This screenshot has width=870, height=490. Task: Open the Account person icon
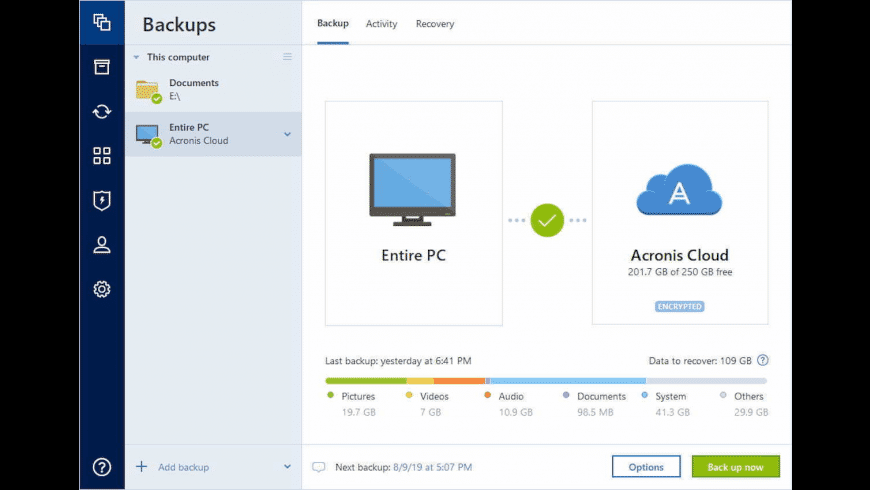102,245
